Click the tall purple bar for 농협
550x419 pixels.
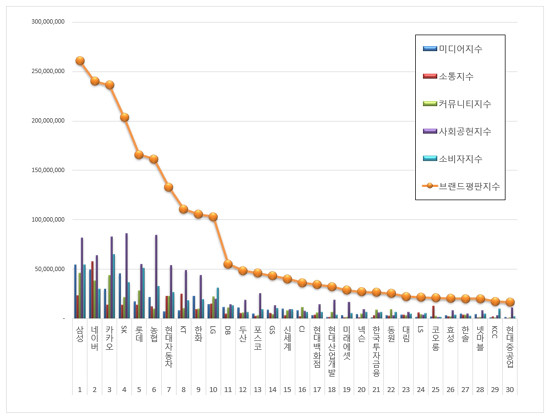(156, 277)
